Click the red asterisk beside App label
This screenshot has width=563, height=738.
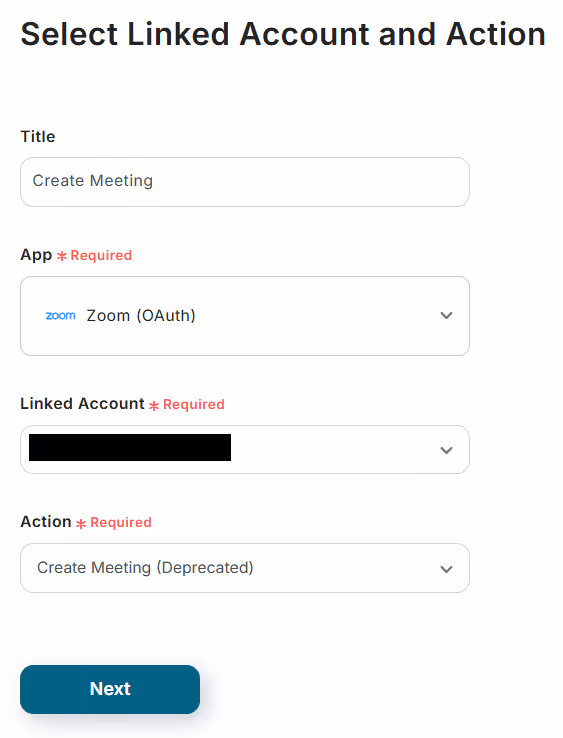click(x=62, y=256)
